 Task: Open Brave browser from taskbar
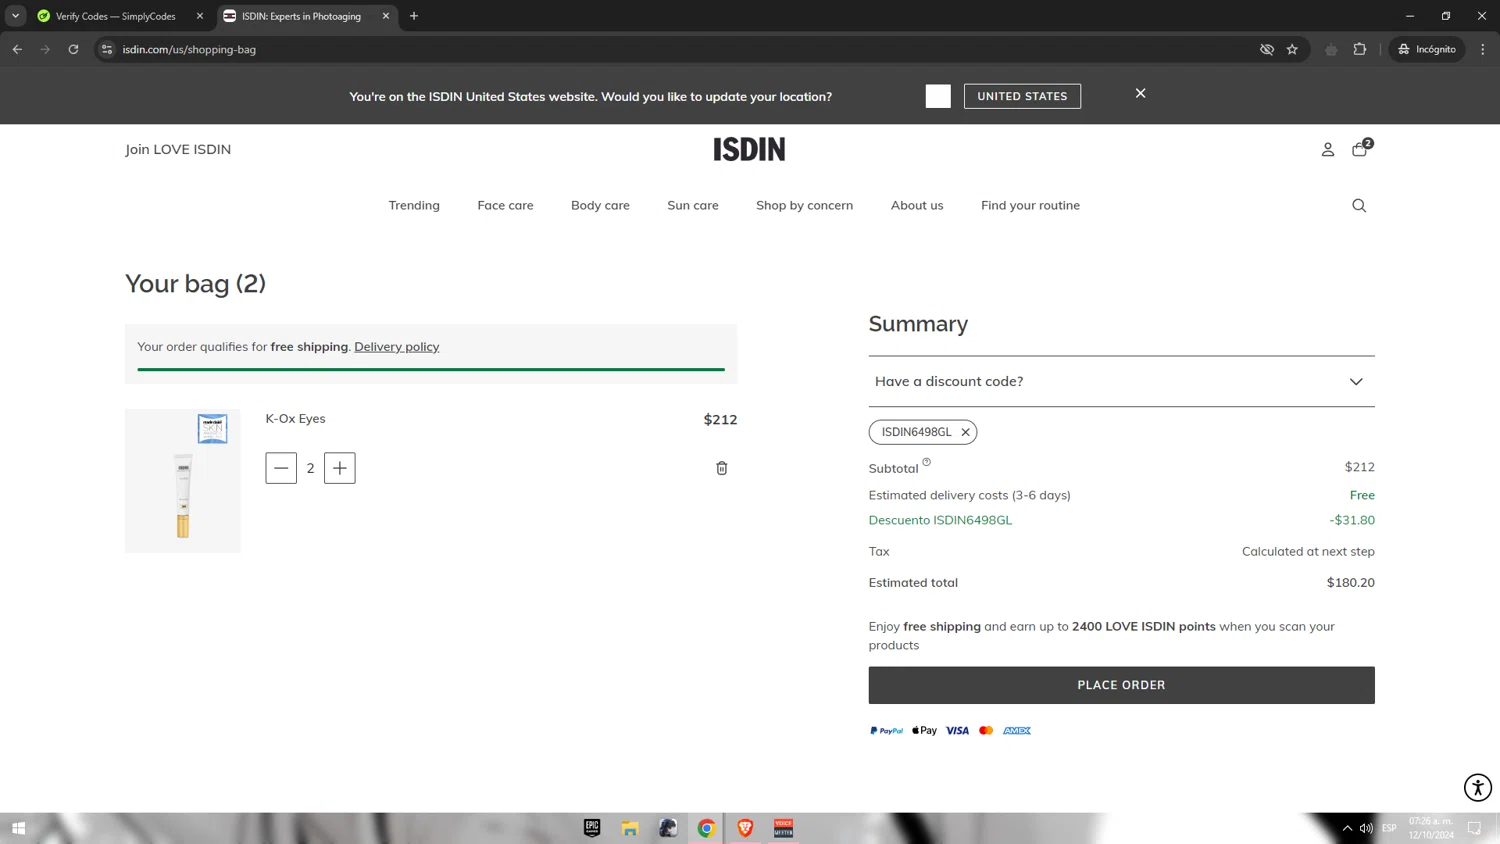(745, 828)
